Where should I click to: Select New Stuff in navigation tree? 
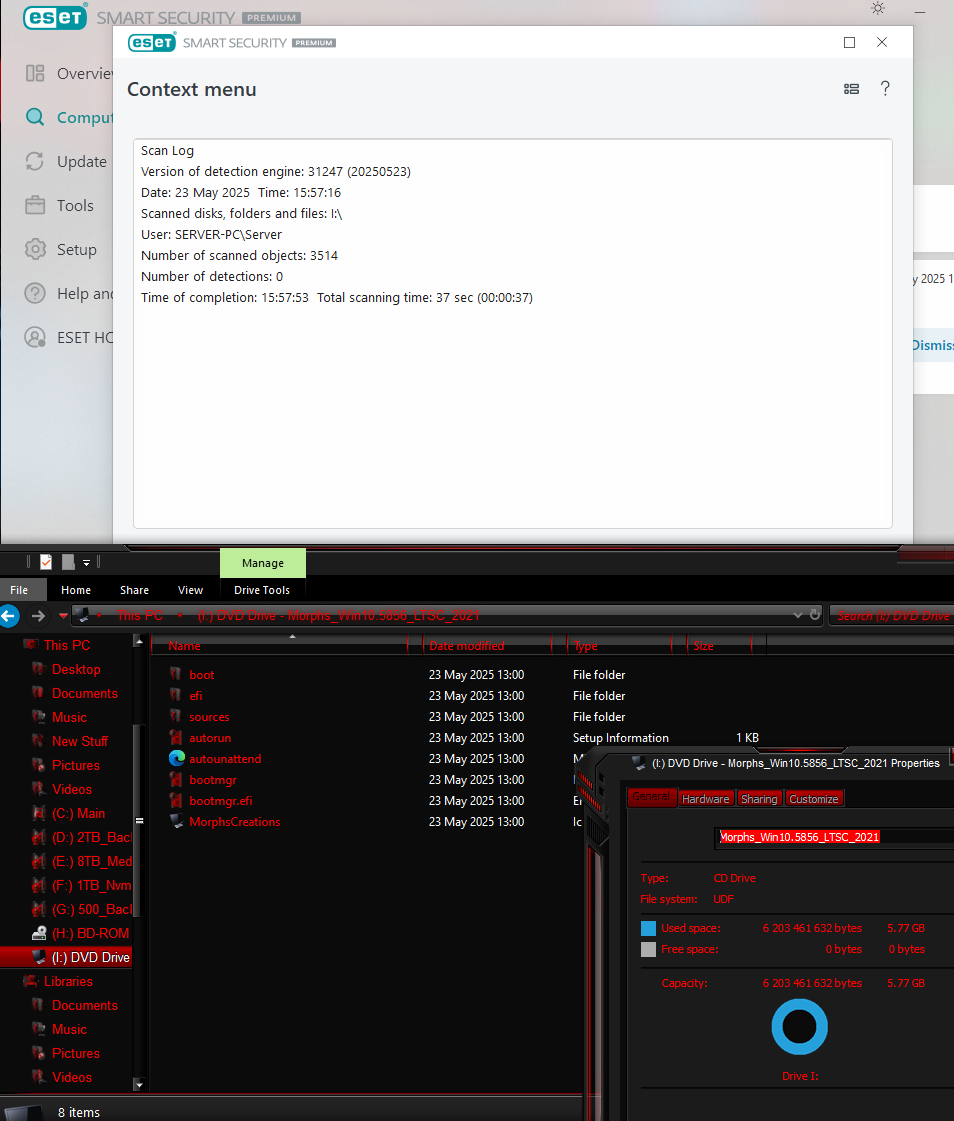tap(79, 741)
